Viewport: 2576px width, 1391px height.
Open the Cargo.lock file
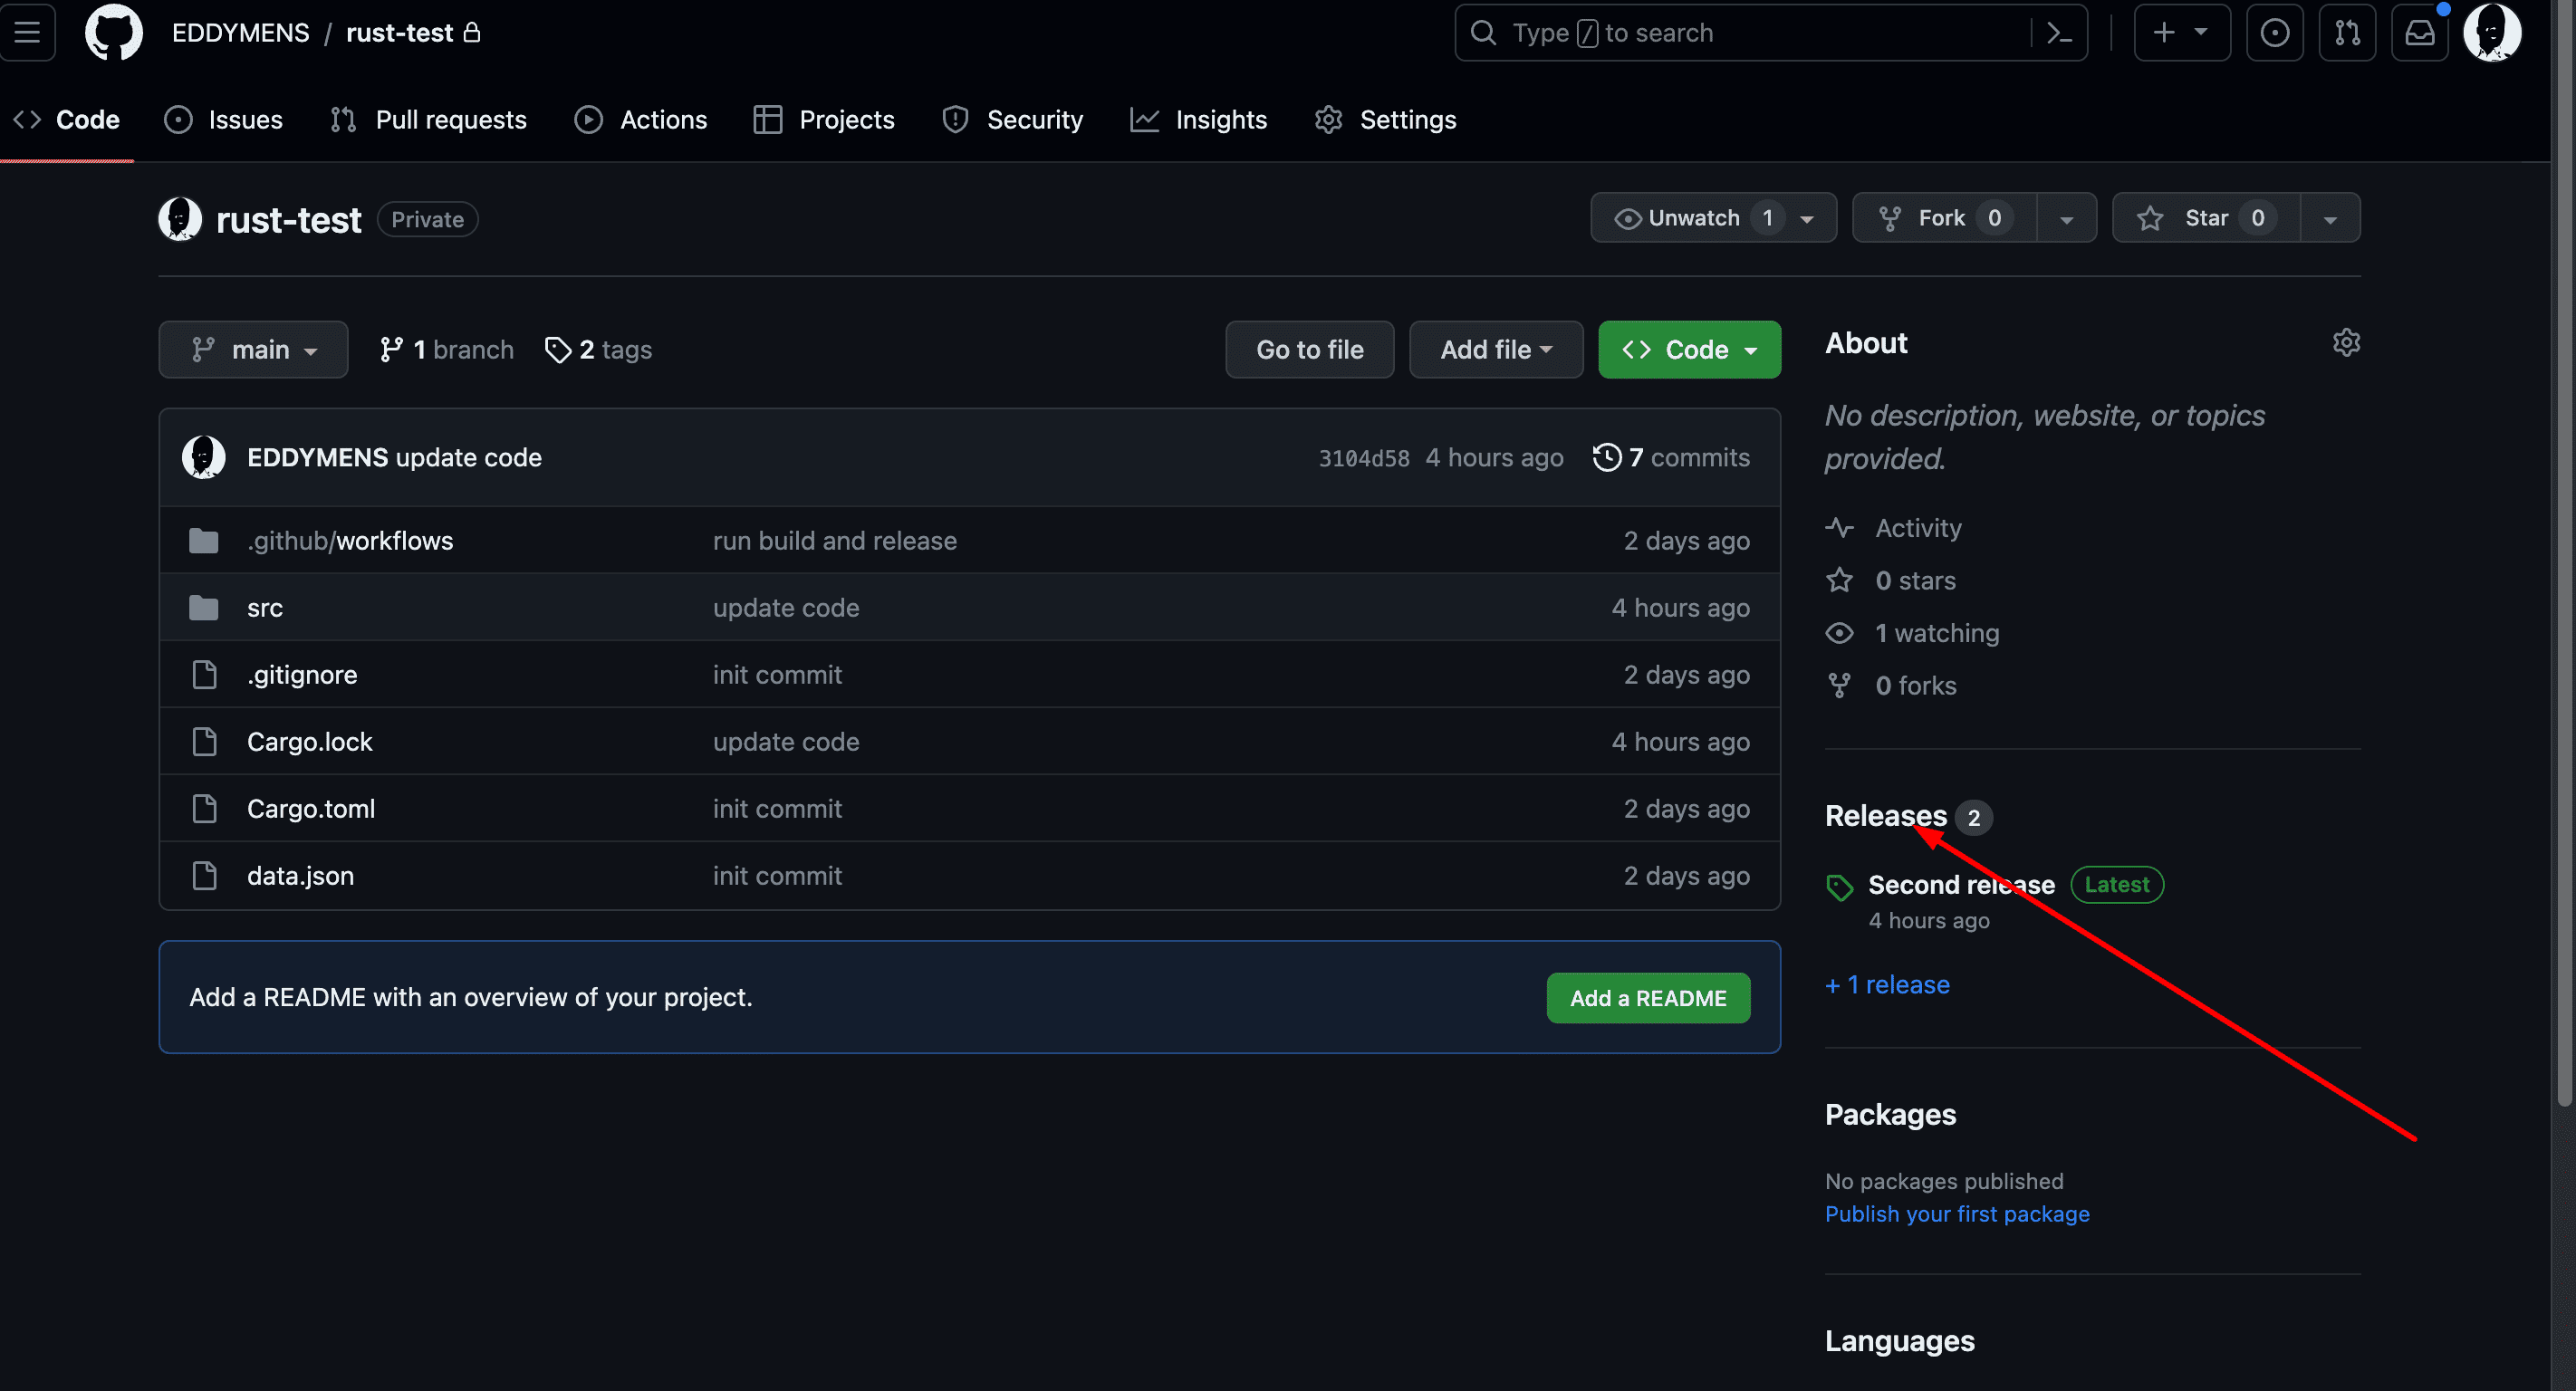(x=310, y=742)
